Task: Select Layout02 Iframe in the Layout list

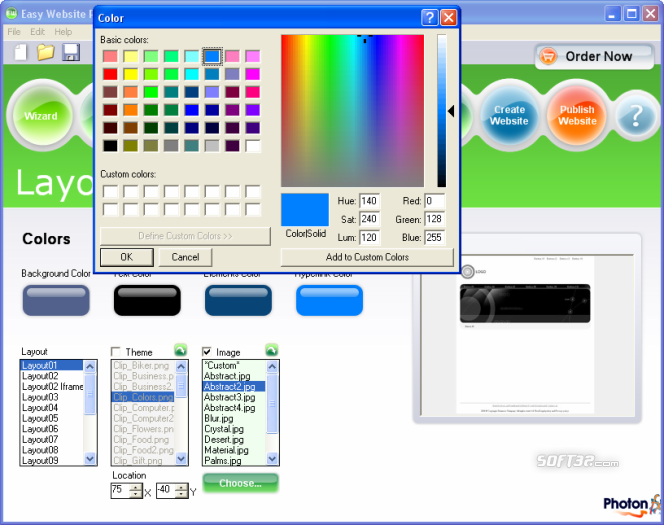Action: (53, 387)
